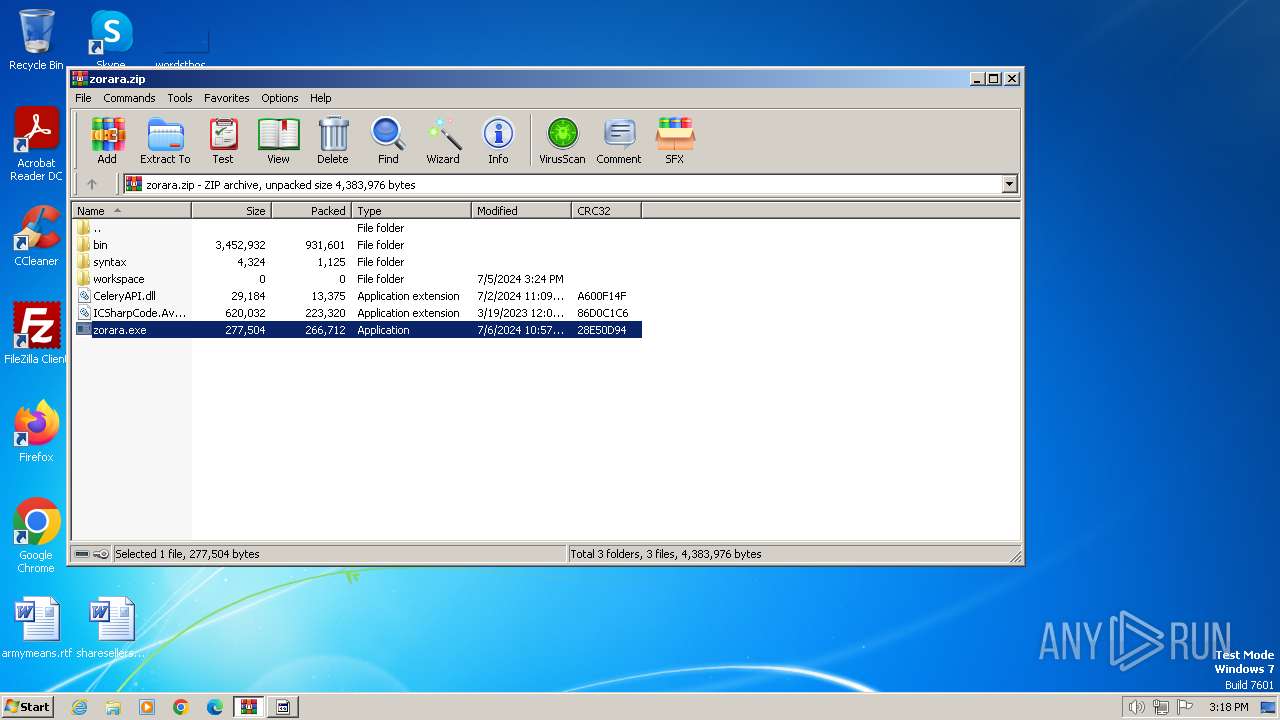Open Acrobat Reader DC shortcut
Screen dimensions: 1280x720
[x=36, y=145]
